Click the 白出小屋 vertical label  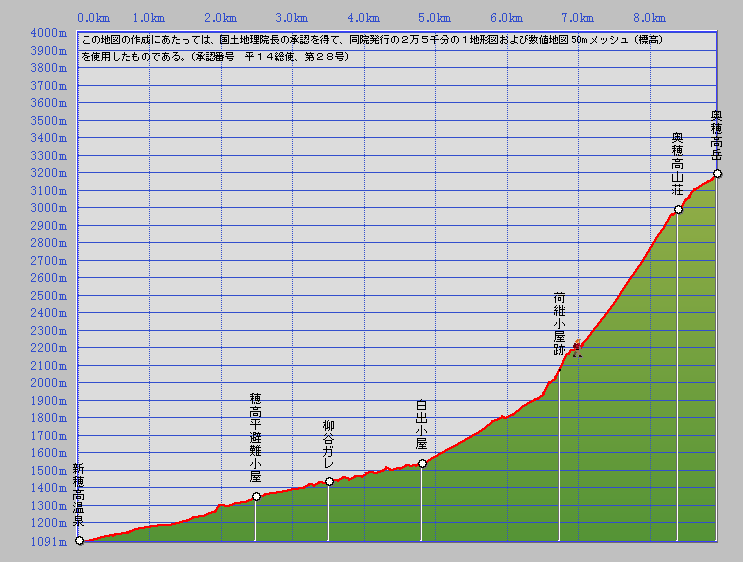[421, 424]
